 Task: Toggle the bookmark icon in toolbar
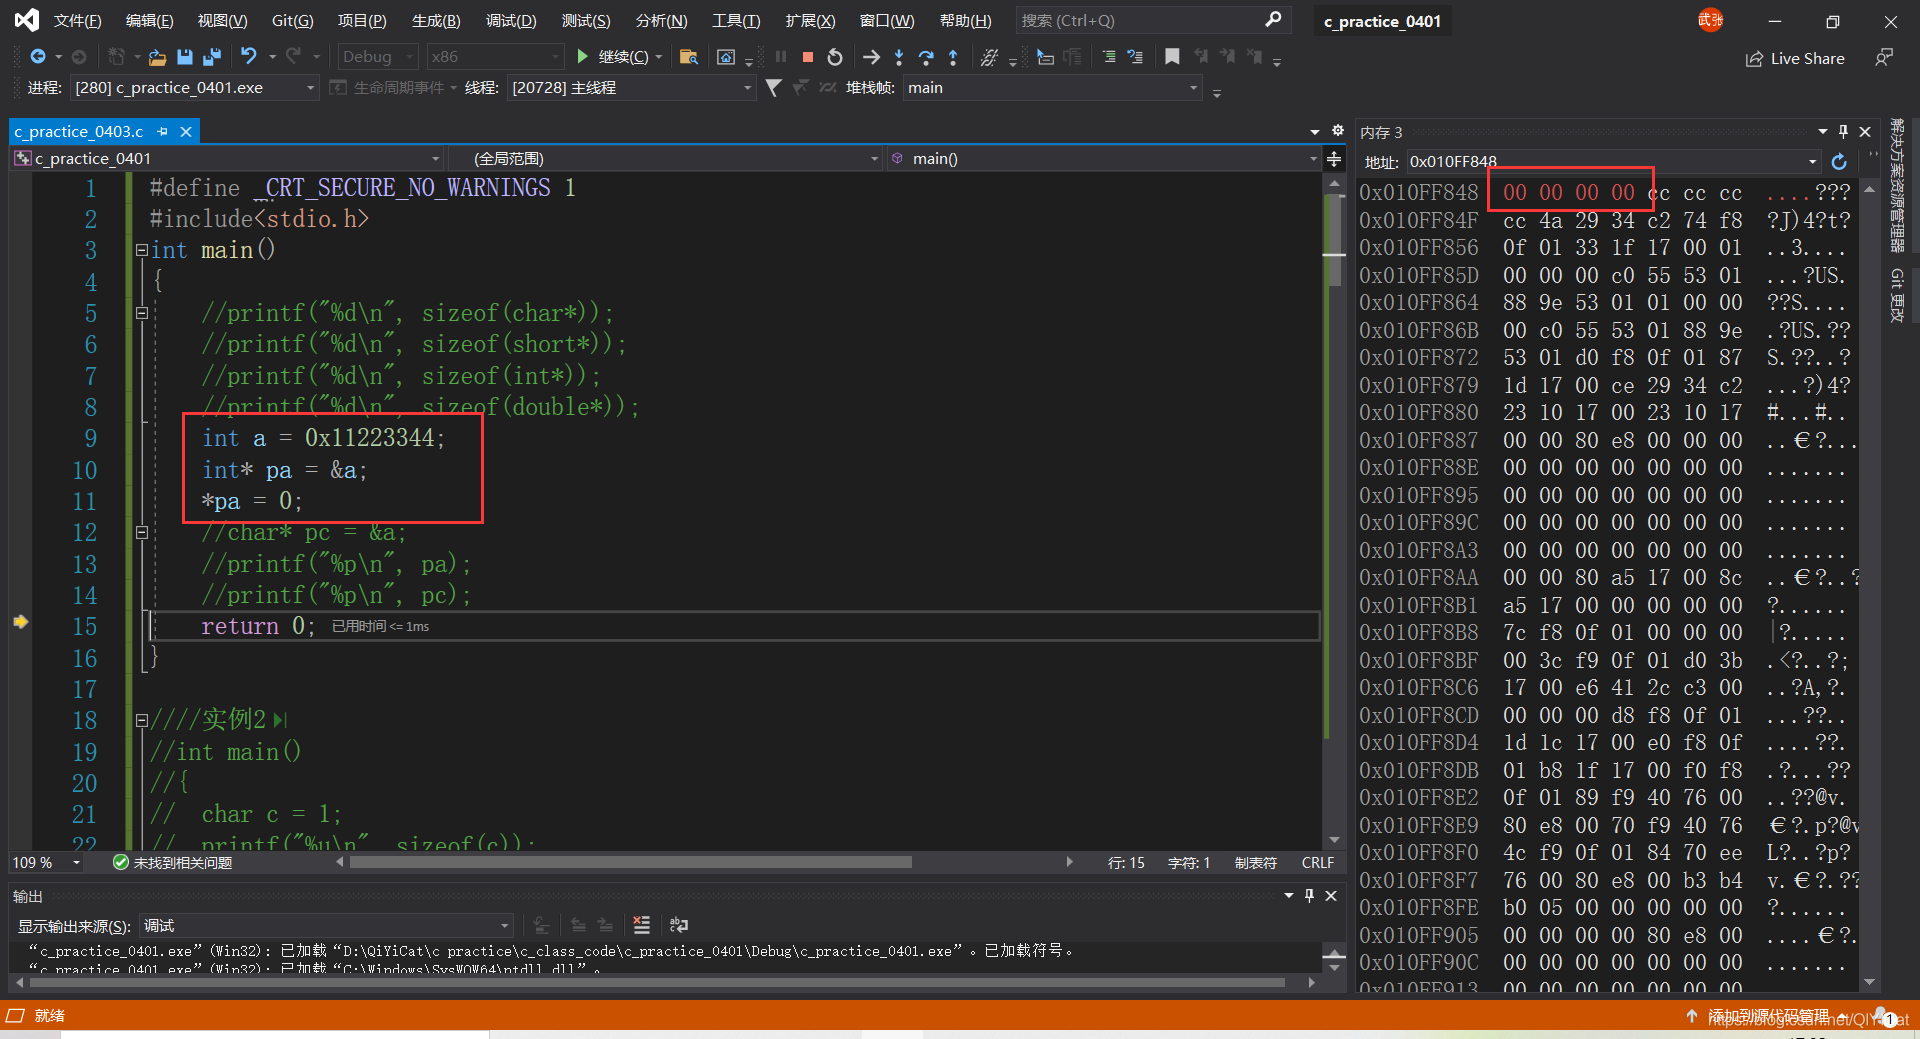[x=1172, y=57]
